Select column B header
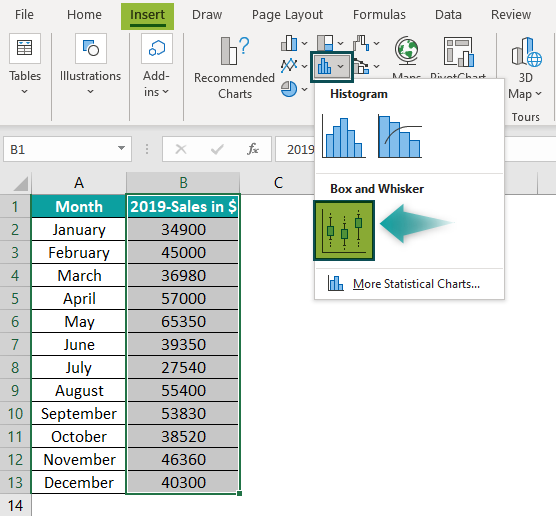556x516 pixels. point(183,183)
